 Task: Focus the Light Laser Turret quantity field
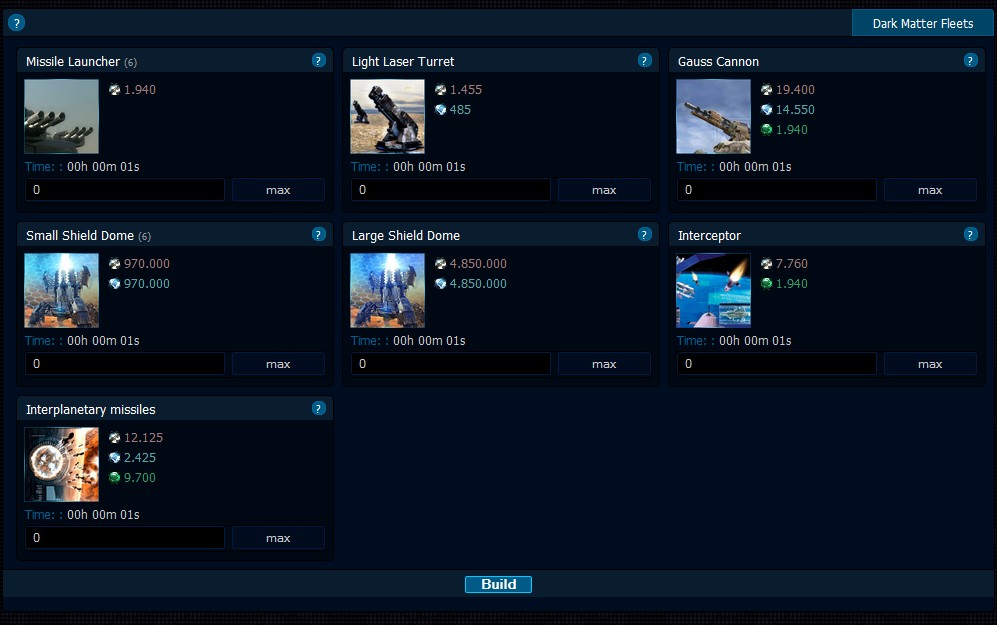pyautogui.click(x=450, y=190)
